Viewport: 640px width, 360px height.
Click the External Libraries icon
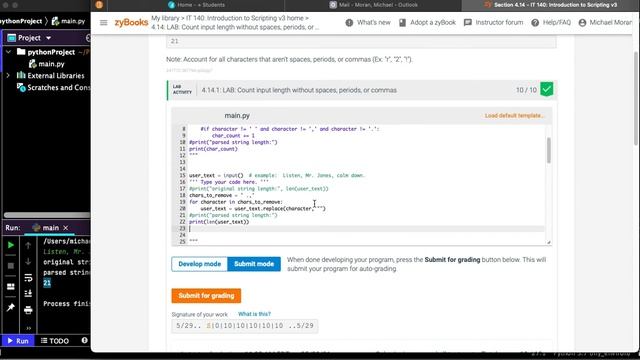[21, 75]
